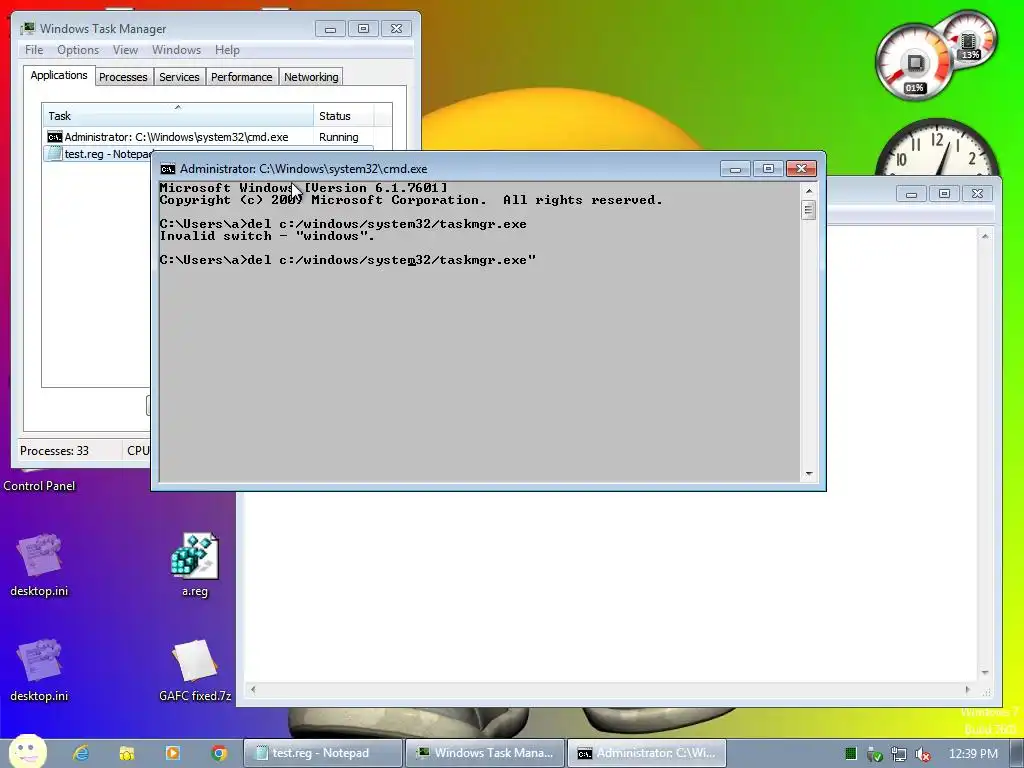Click the cmd window title bar icon
Image resolution: width=1024 pixels, height=768 pixels.
pos(168,169)
